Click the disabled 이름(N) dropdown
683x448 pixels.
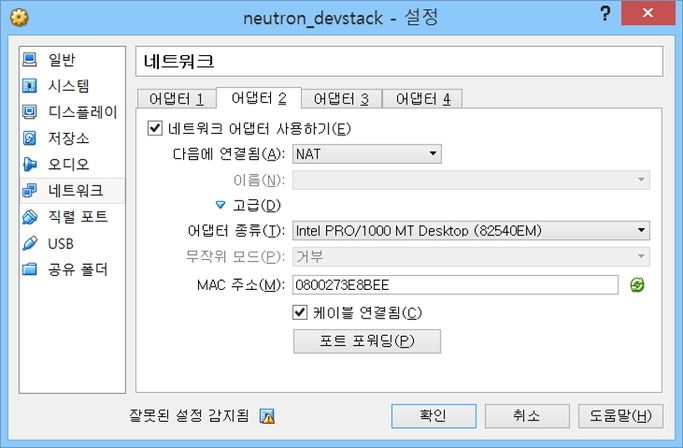pos(471,180)
